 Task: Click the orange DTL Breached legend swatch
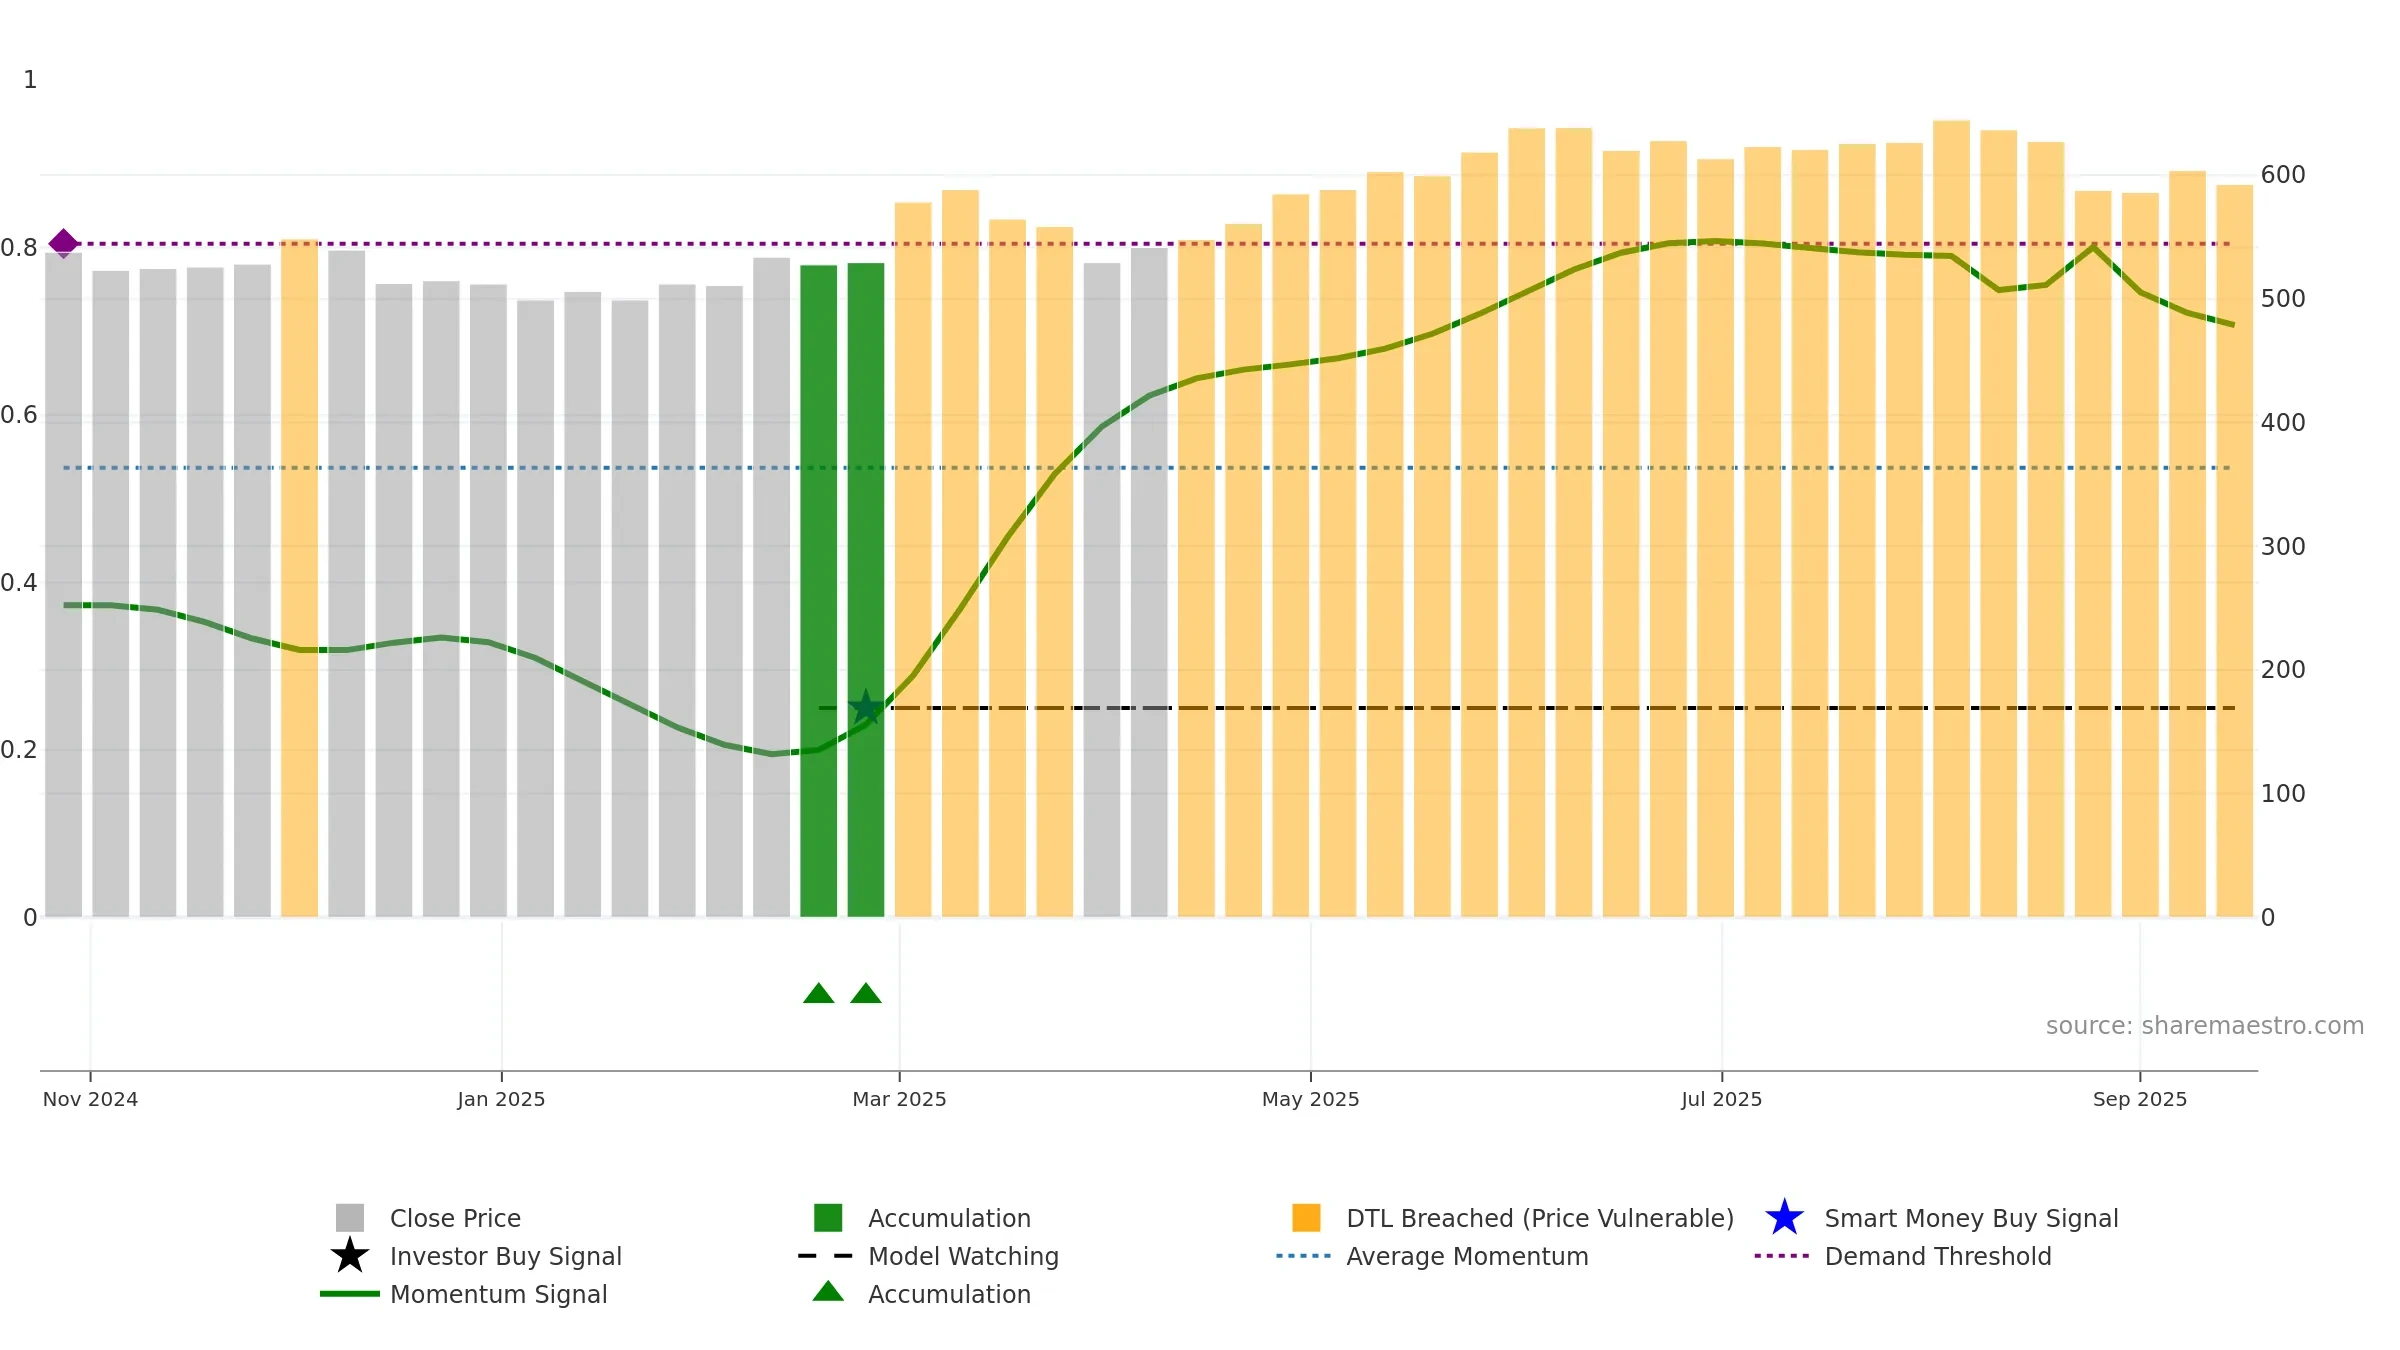pos(1306,1218)
